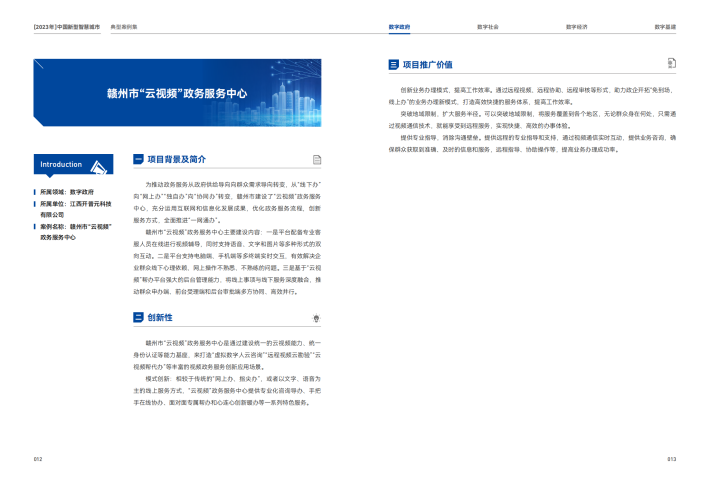Click page number 013 at bottom right
This screenshot has width=710, height=481.
672,459
